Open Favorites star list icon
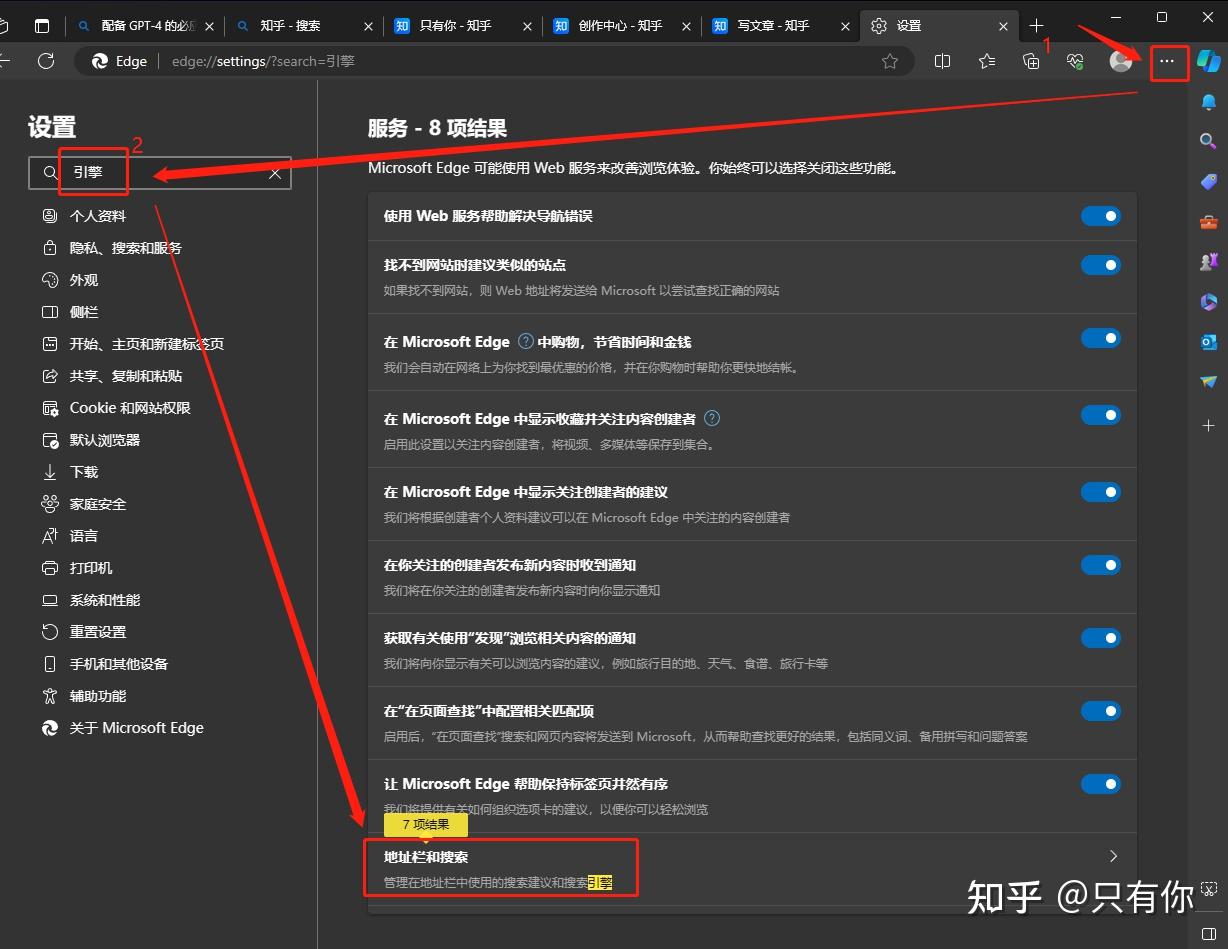This screenshot has height=949, width=1228. point(987,62)
